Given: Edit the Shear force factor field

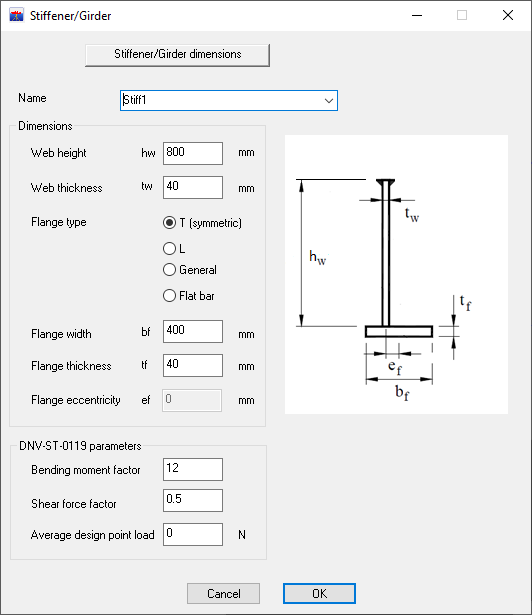Looking at the screenshot, I should [x=193, y=500].
